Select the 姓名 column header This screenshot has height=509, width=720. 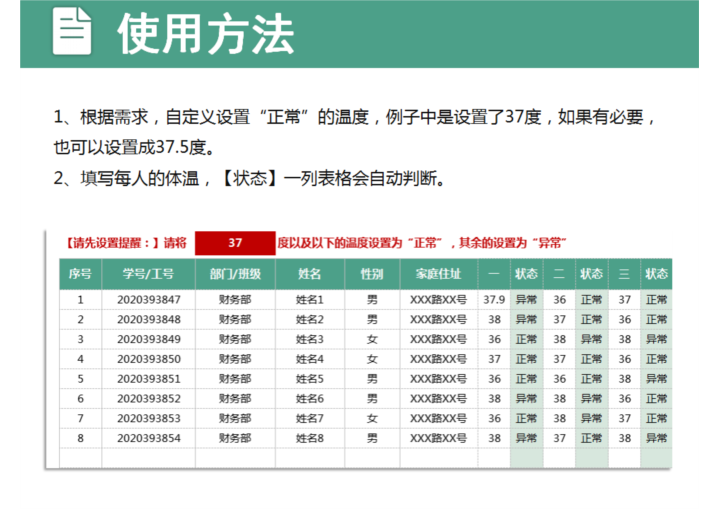click(x=310, y=274)
